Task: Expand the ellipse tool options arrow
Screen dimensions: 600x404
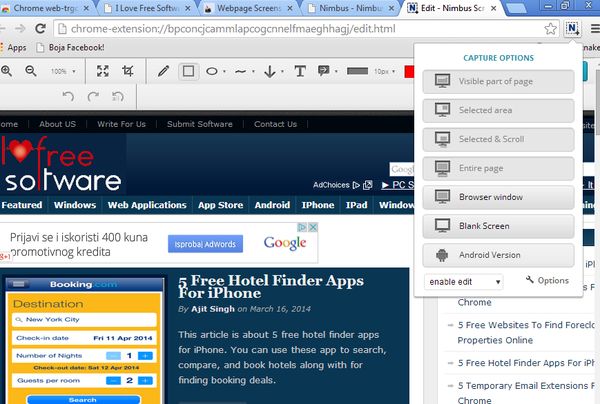Action: [x=224, y=71]
